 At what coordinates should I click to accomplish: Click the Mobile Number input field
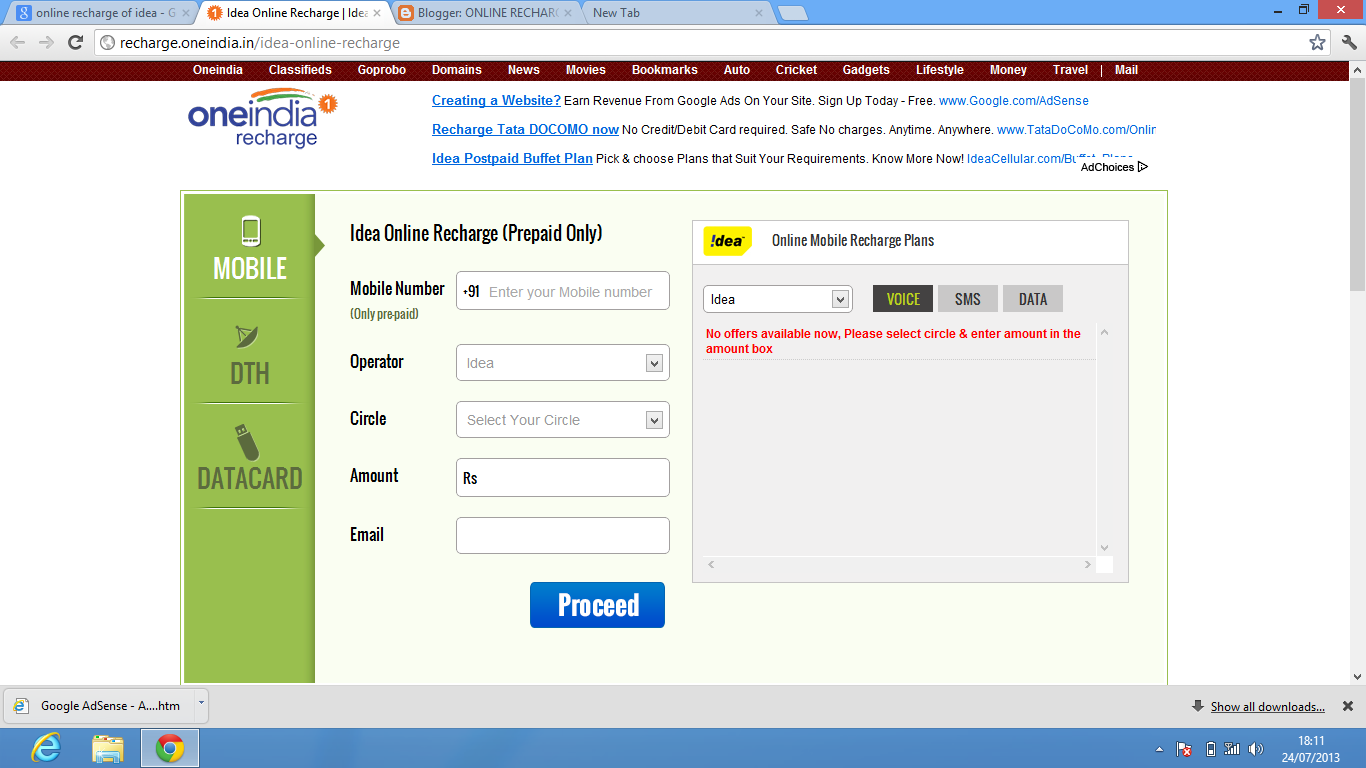point(562,291)
